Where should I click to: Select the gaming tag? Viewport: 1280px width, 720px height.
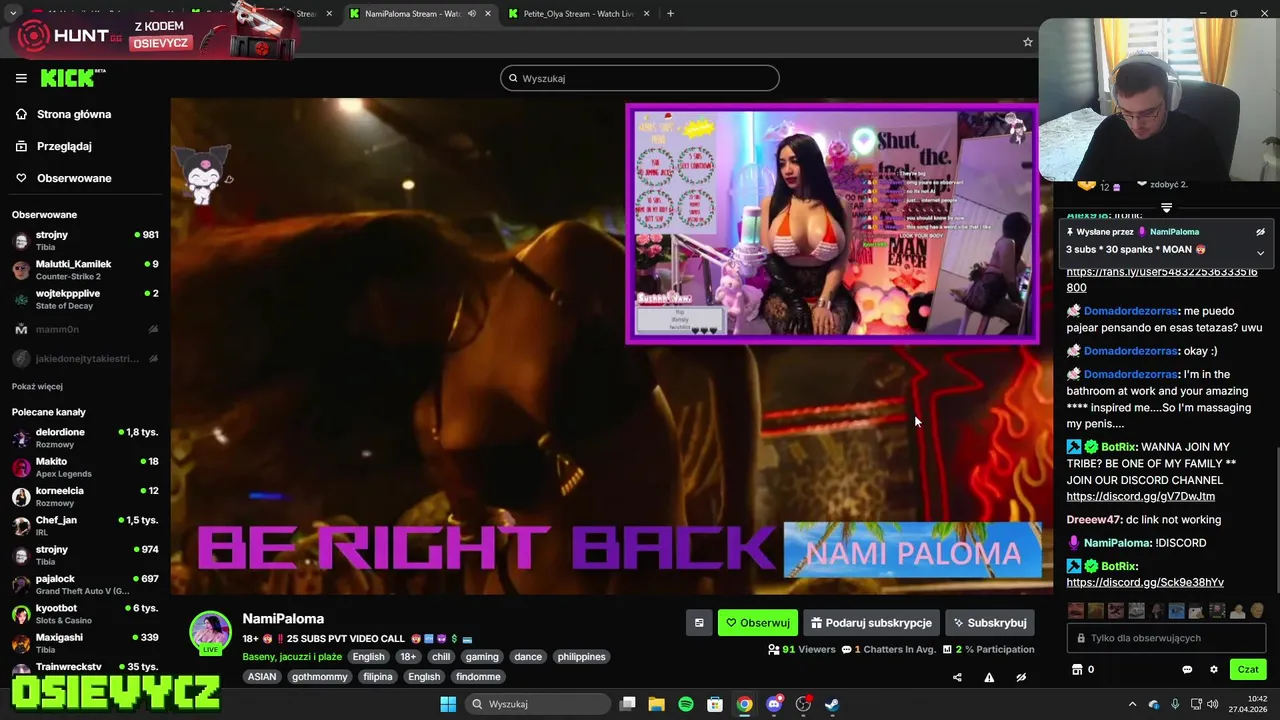482,657
